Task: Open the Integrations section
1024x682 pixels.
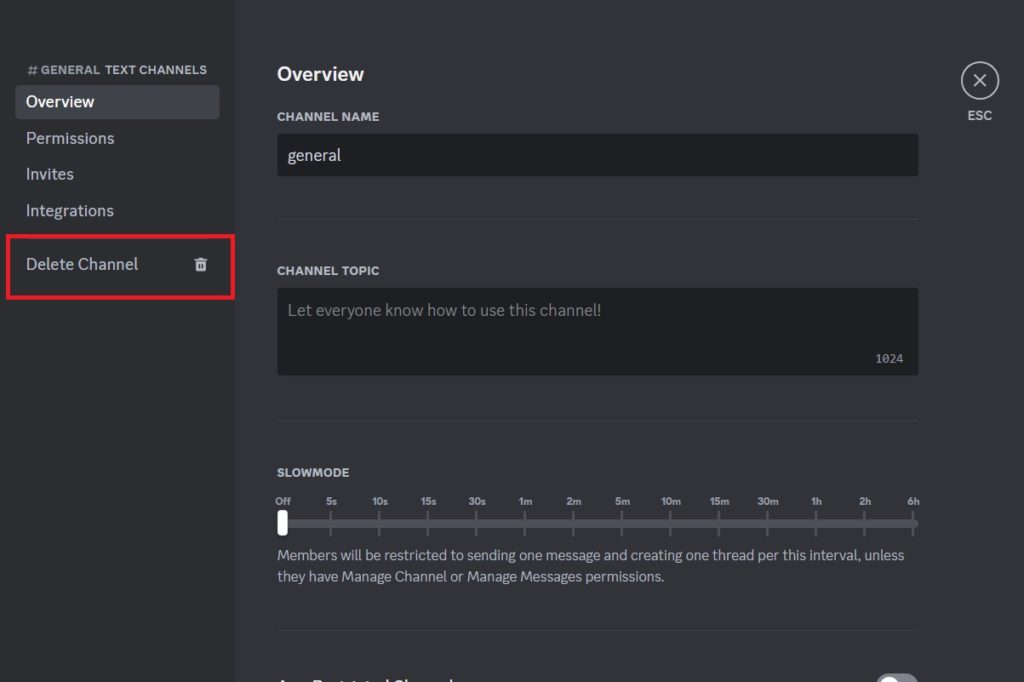Action: [69, 210]
